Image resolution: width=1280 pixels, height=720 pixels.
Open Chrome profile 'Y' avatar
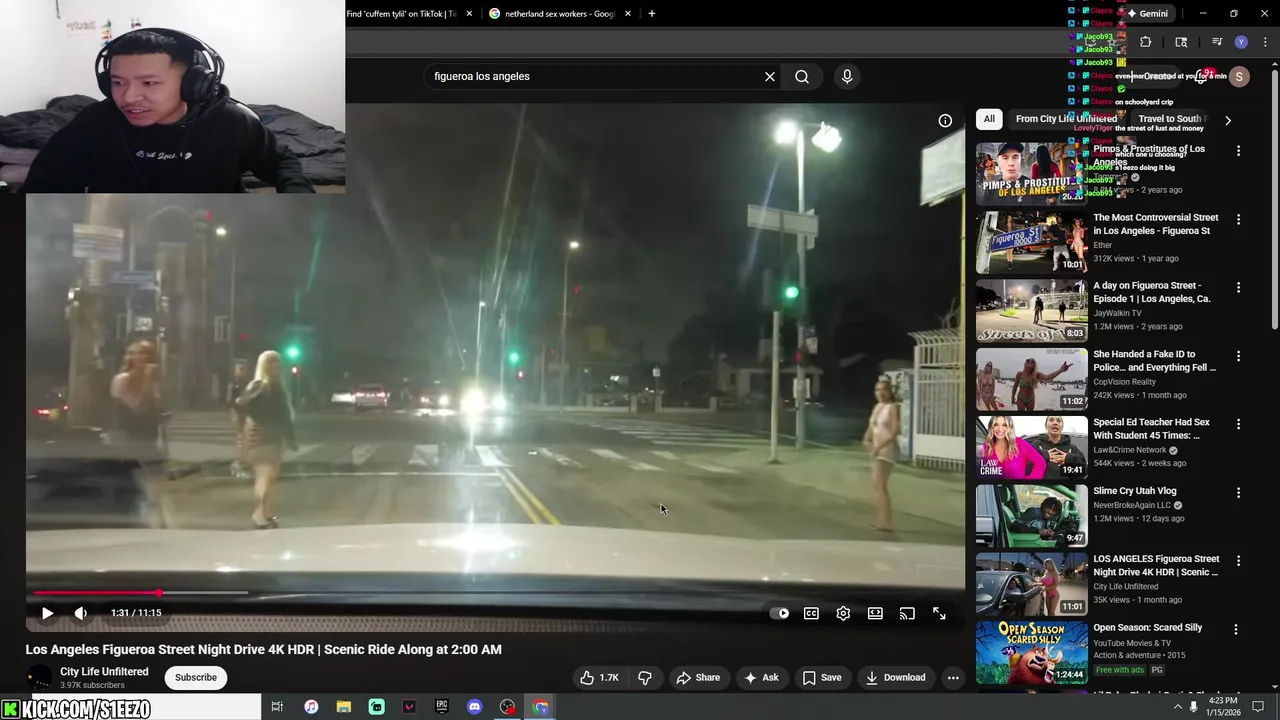tap(1241, 42)
